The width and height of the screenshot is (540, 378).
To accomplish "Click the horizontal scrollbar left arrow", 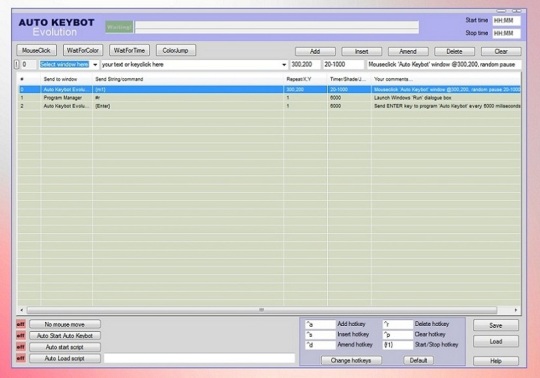I will tap(22, 310).
